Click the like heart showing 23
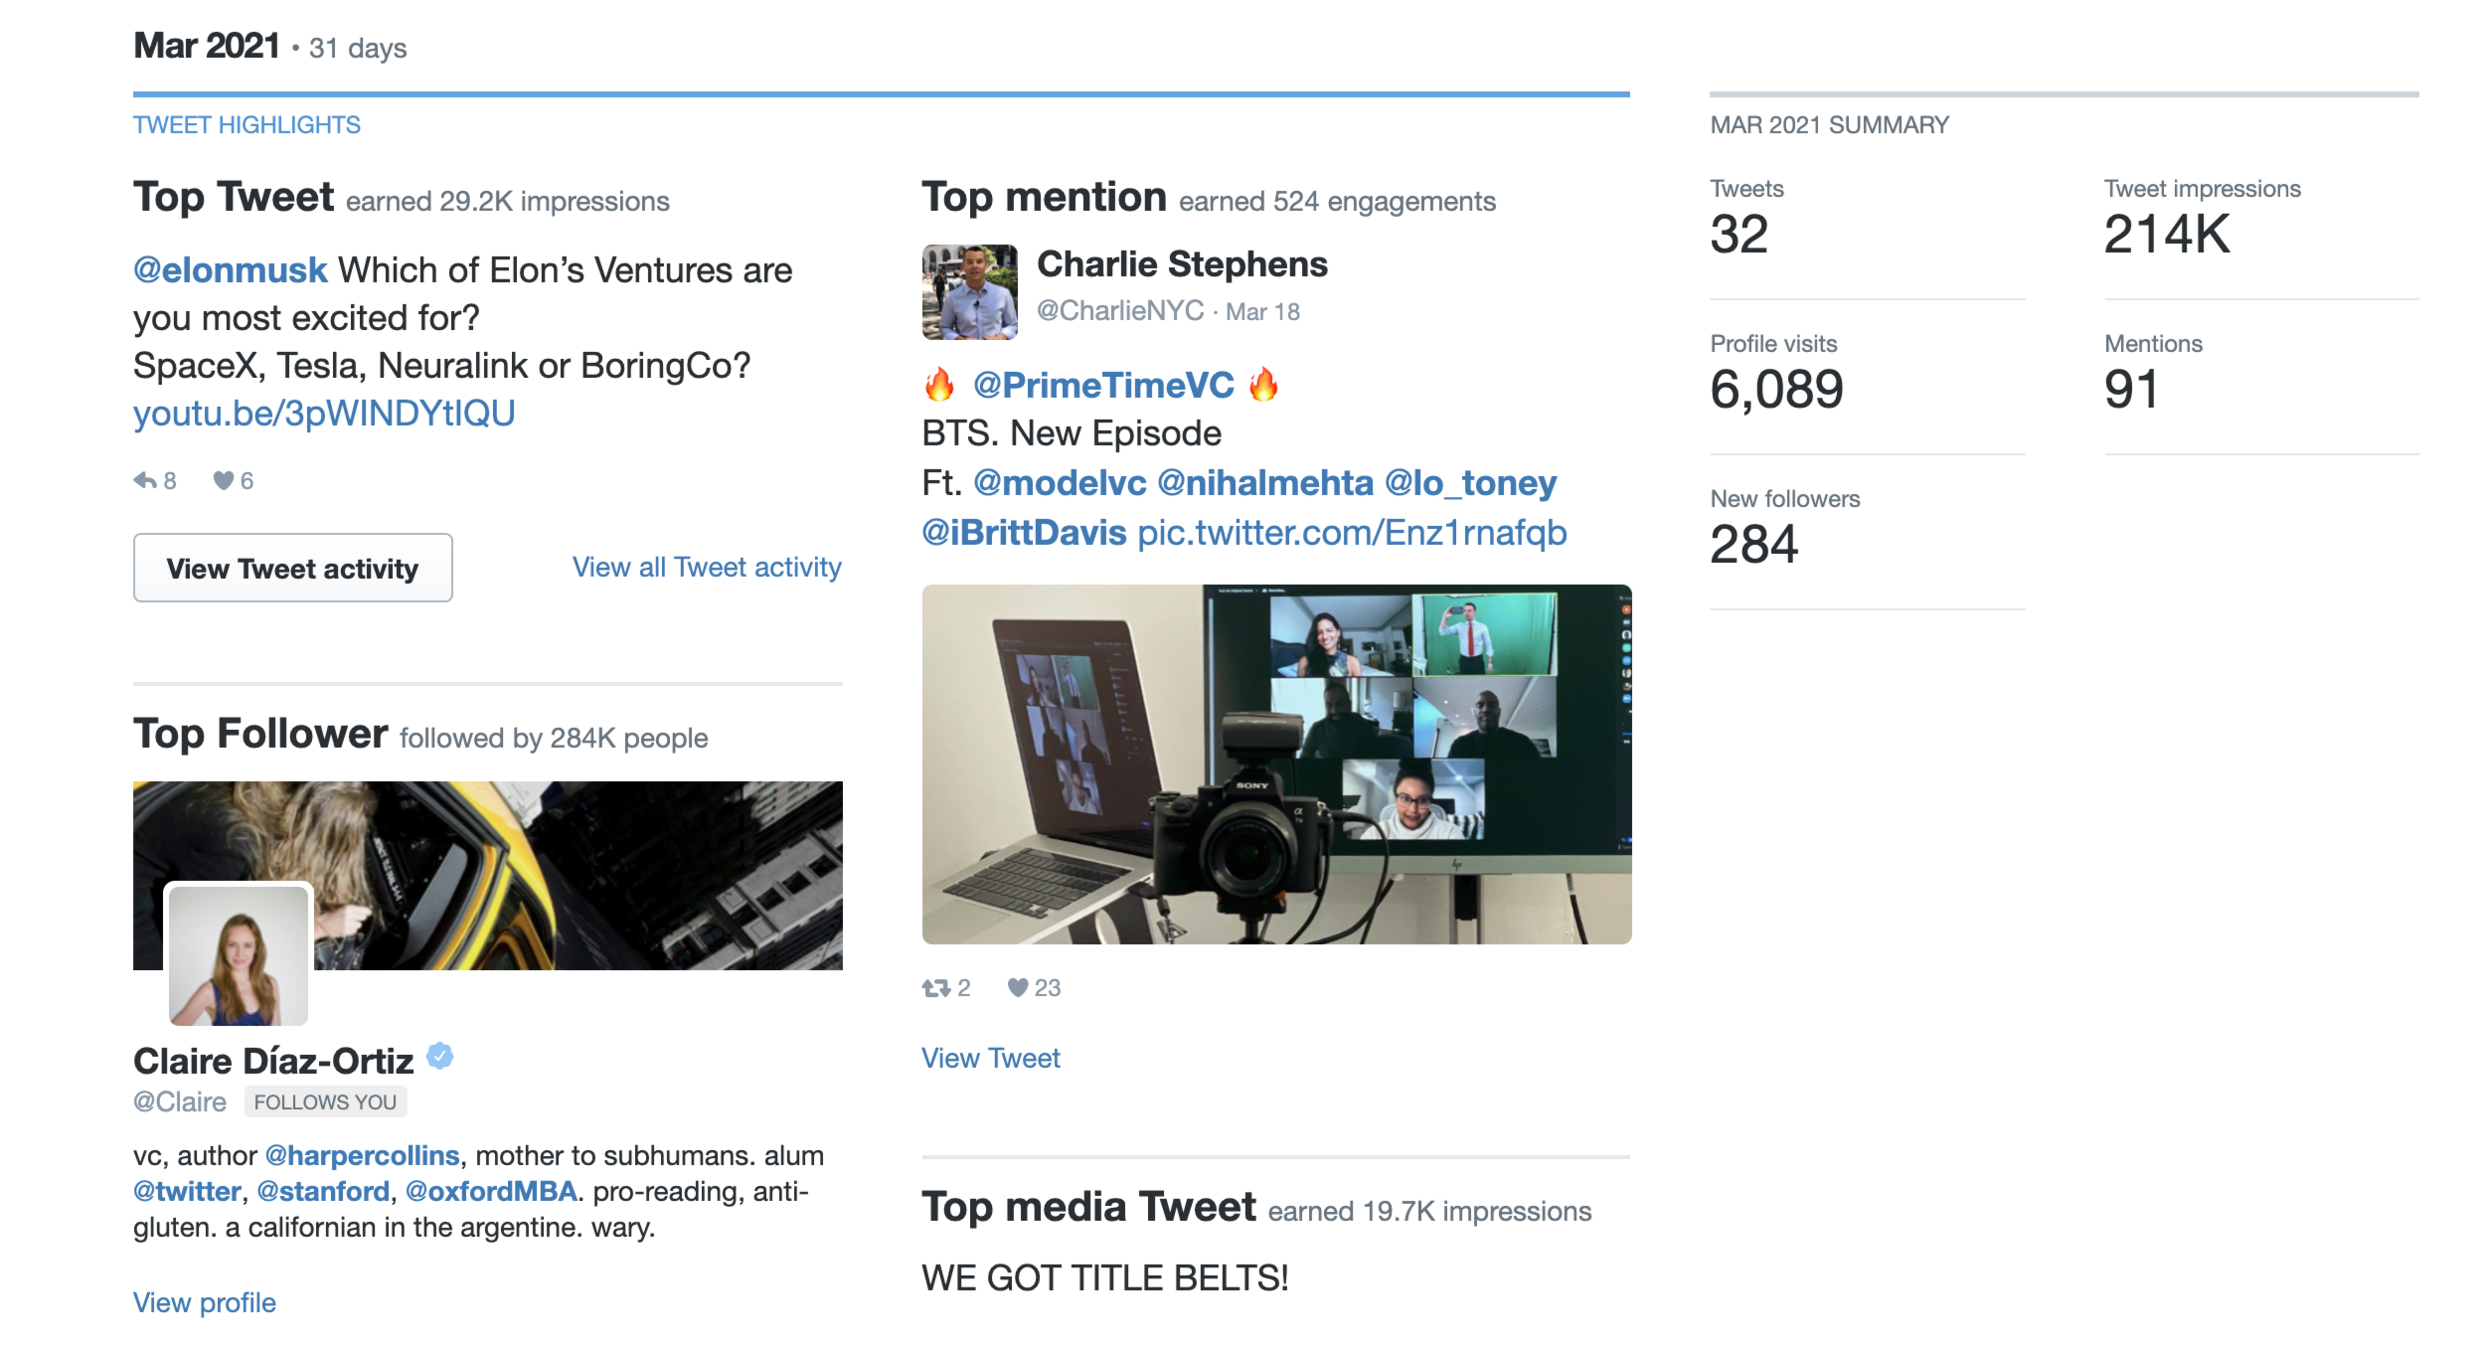The image size is (2479, 1350). [1017, 988]
